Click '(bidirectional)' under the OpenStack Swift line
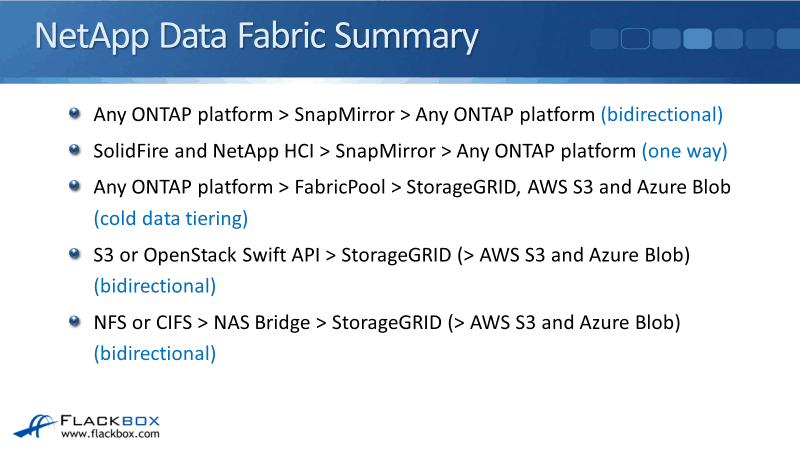The height and width of the screenshot is (450, 800). 155,285
